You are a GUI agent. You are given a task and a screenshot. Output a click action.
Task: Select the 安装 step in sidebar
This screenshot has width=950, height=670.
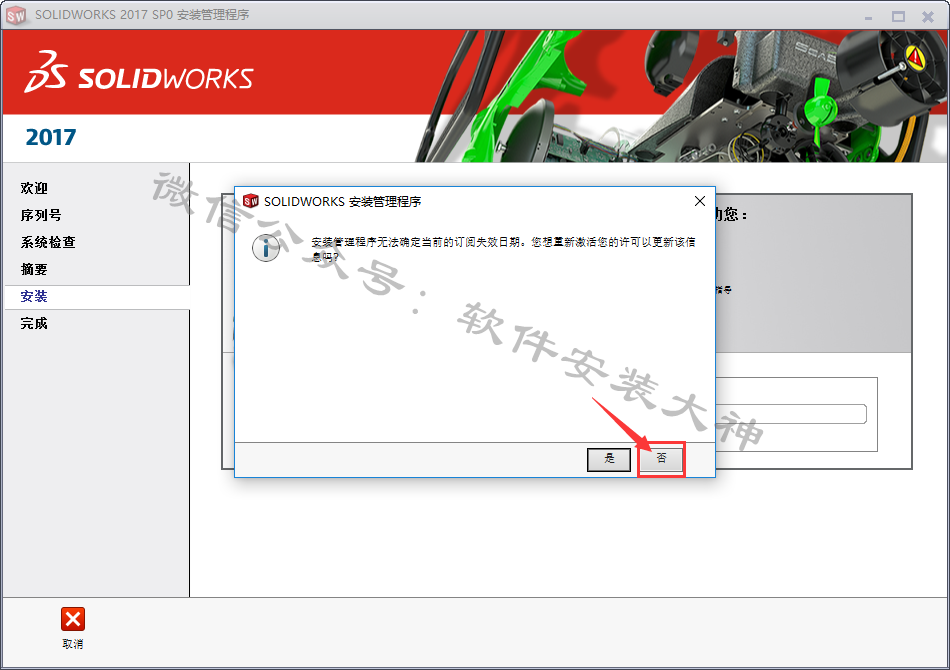pyautogui.click(x=34, y=296)
